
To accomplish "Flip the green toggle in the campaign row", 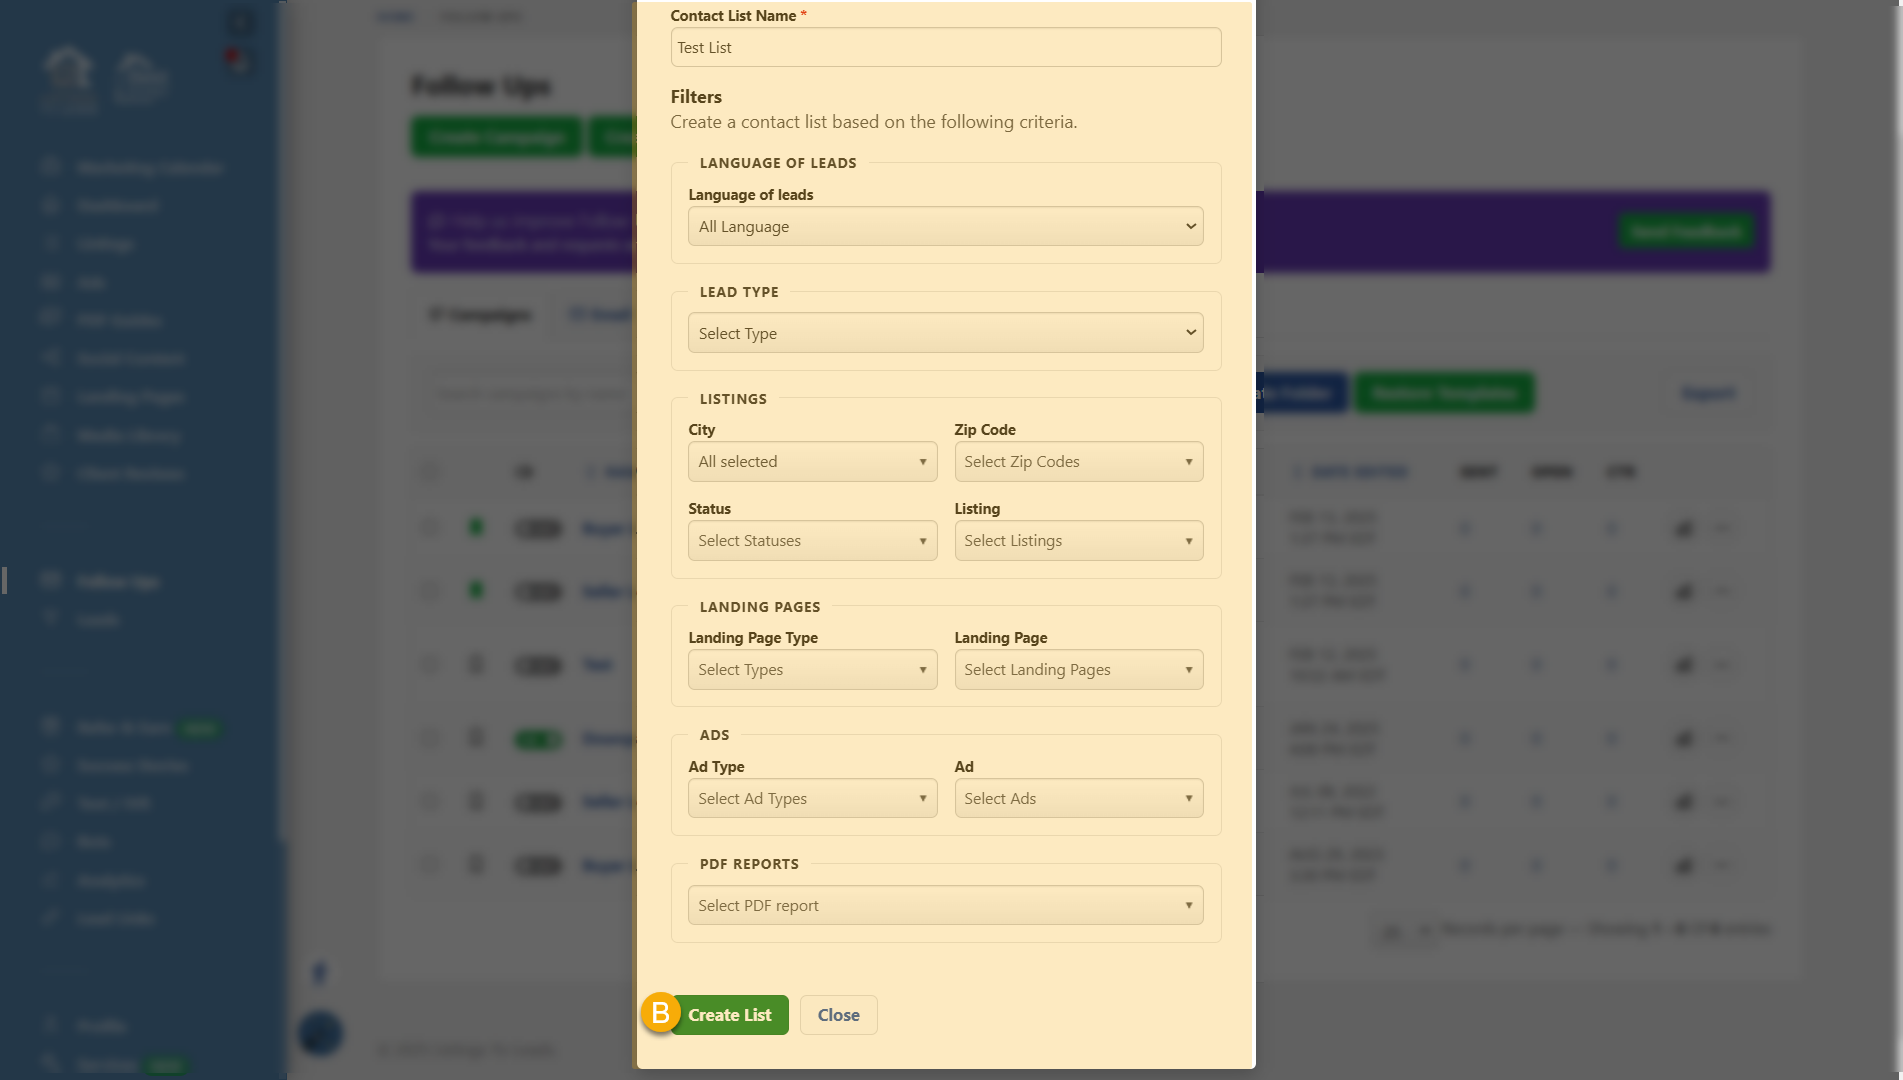I will pos(538,738).
